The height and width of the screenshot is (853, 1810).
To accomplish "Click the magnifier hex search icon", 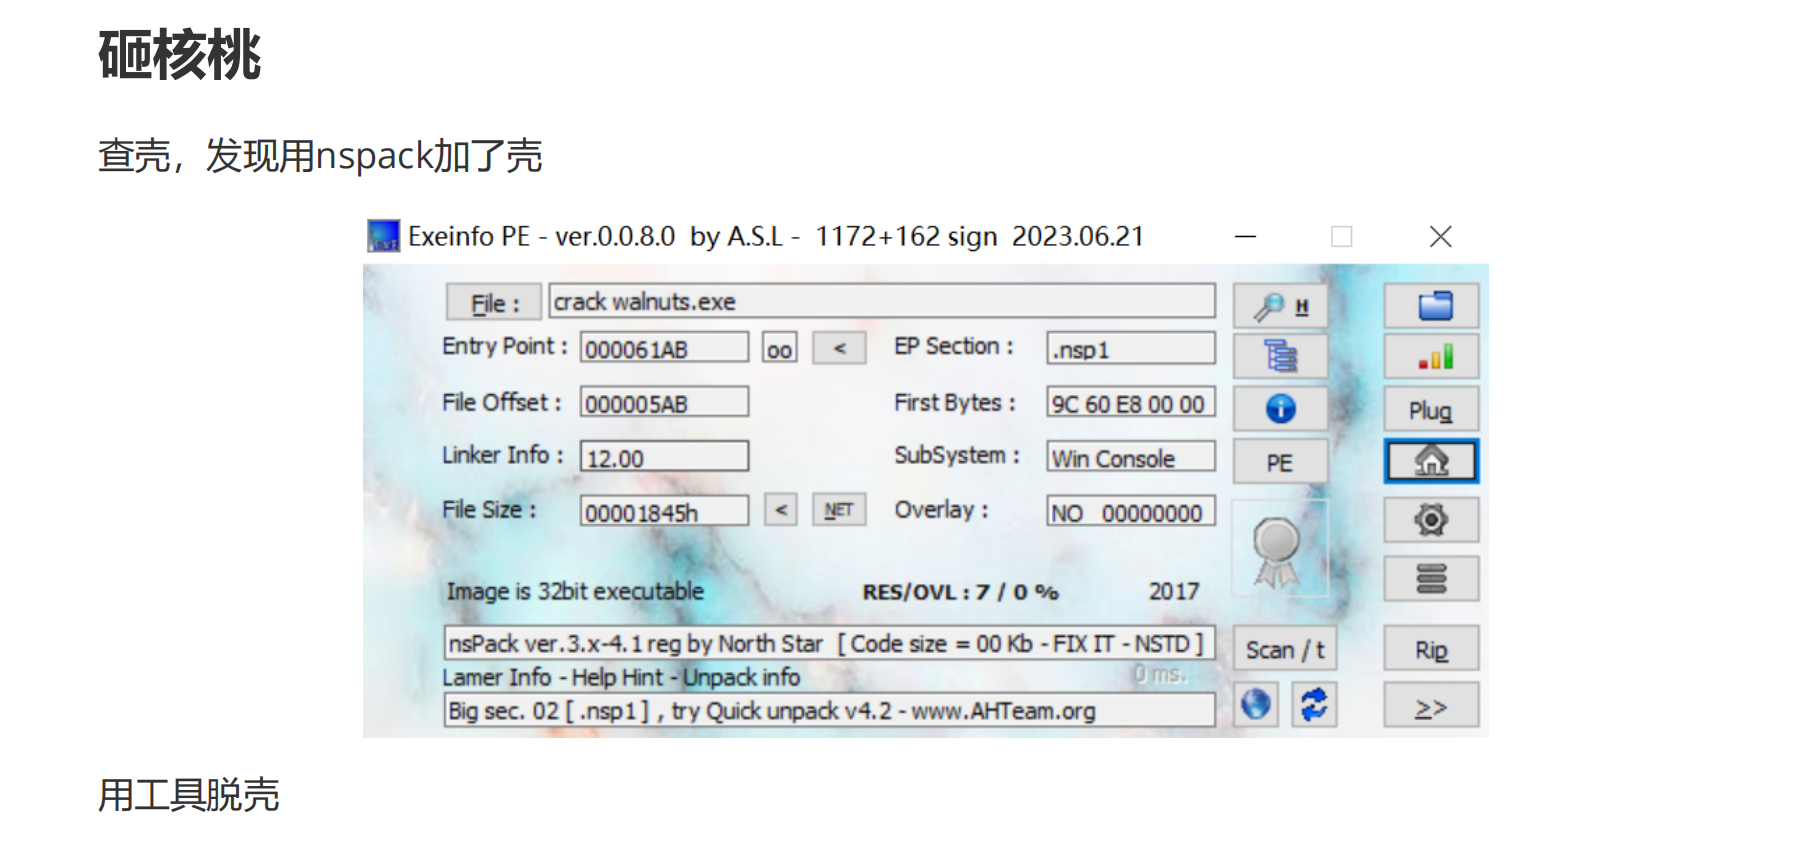I will [x=1280, y=306].
